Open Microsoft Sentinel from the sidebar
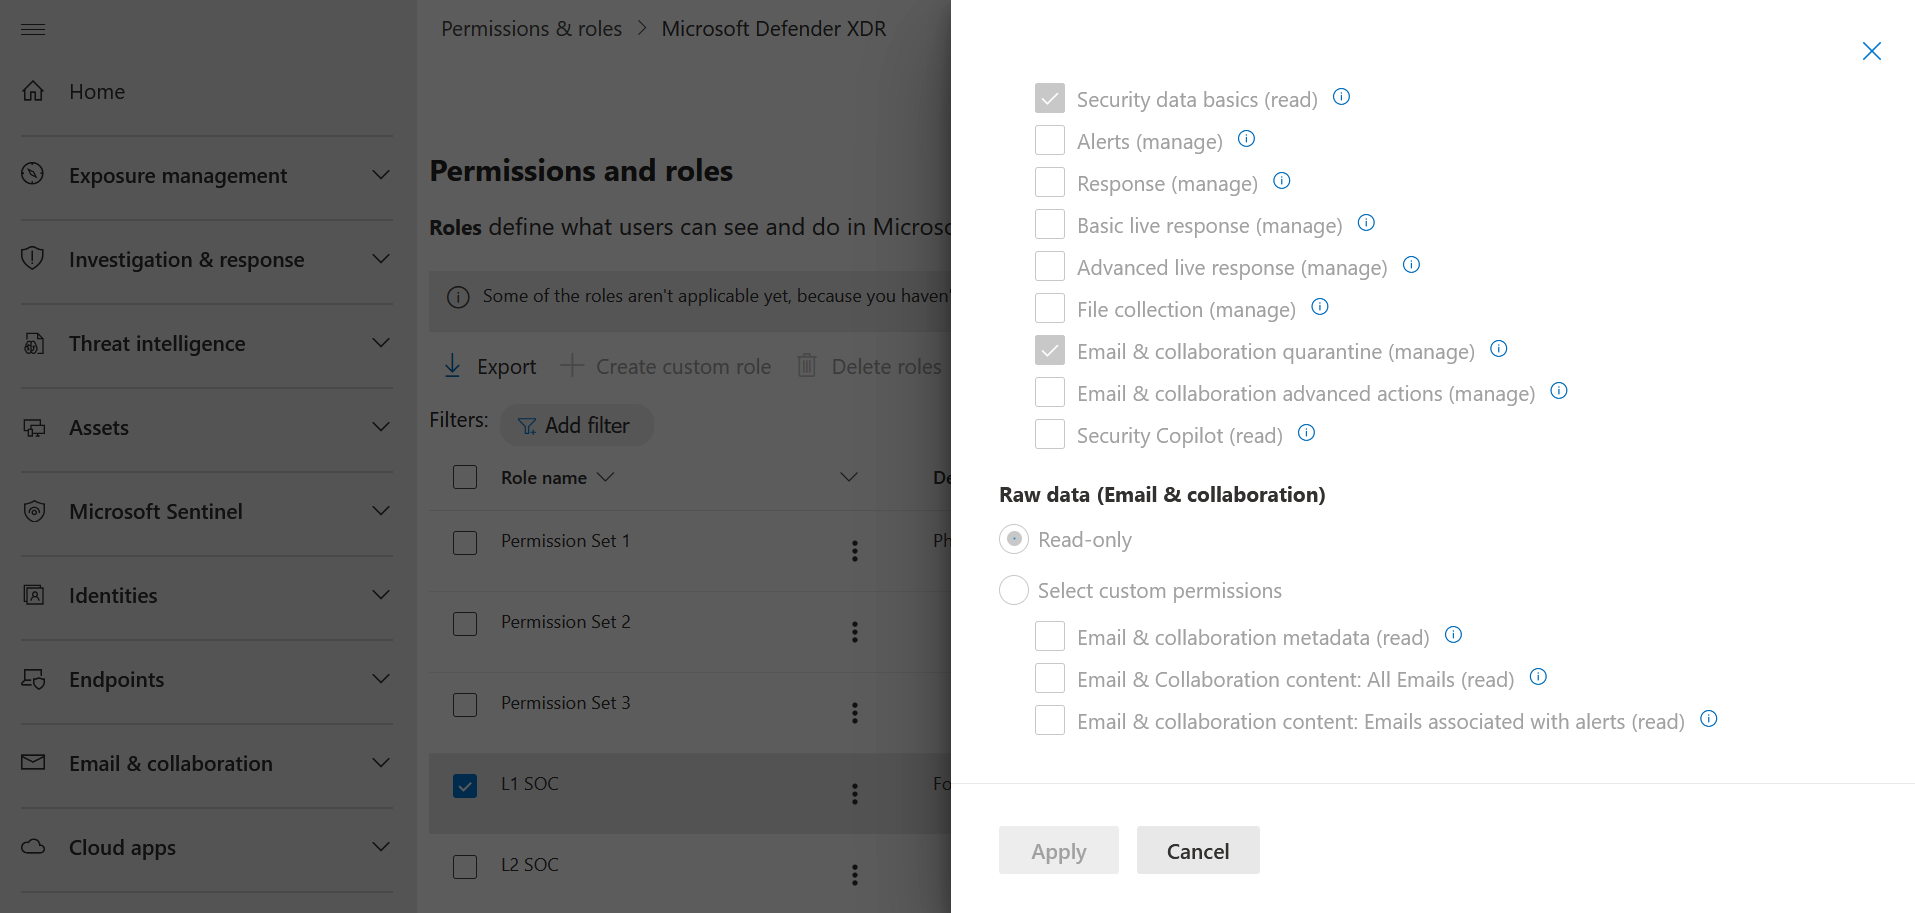 pos(156,511)
